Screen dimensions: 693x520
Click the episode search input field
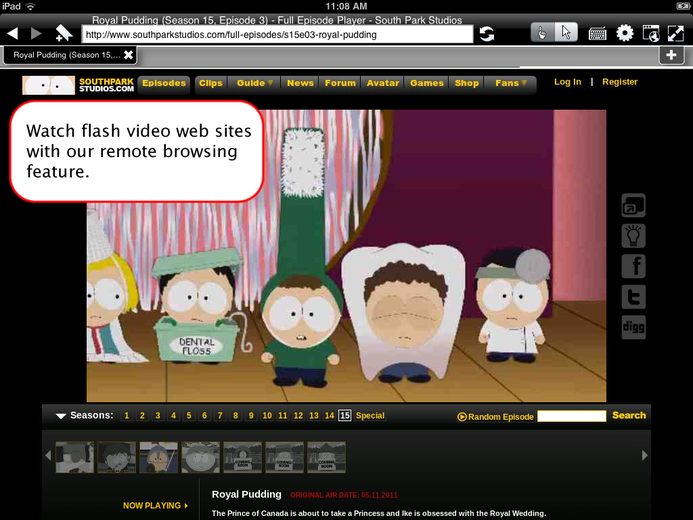[571, 416]
